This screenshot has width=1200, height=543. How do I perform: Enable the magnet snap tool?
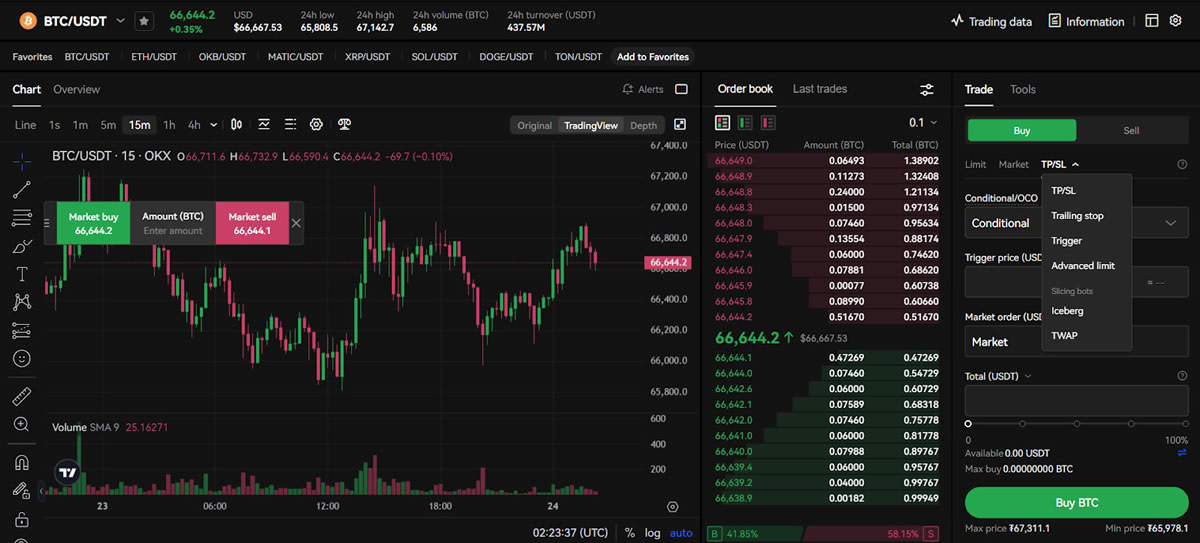pyautogui.click(x=22, y=463)
